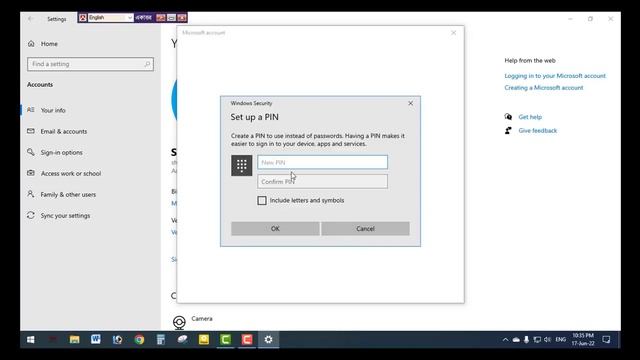Open Email & accounts page

[x=64, y=131]
